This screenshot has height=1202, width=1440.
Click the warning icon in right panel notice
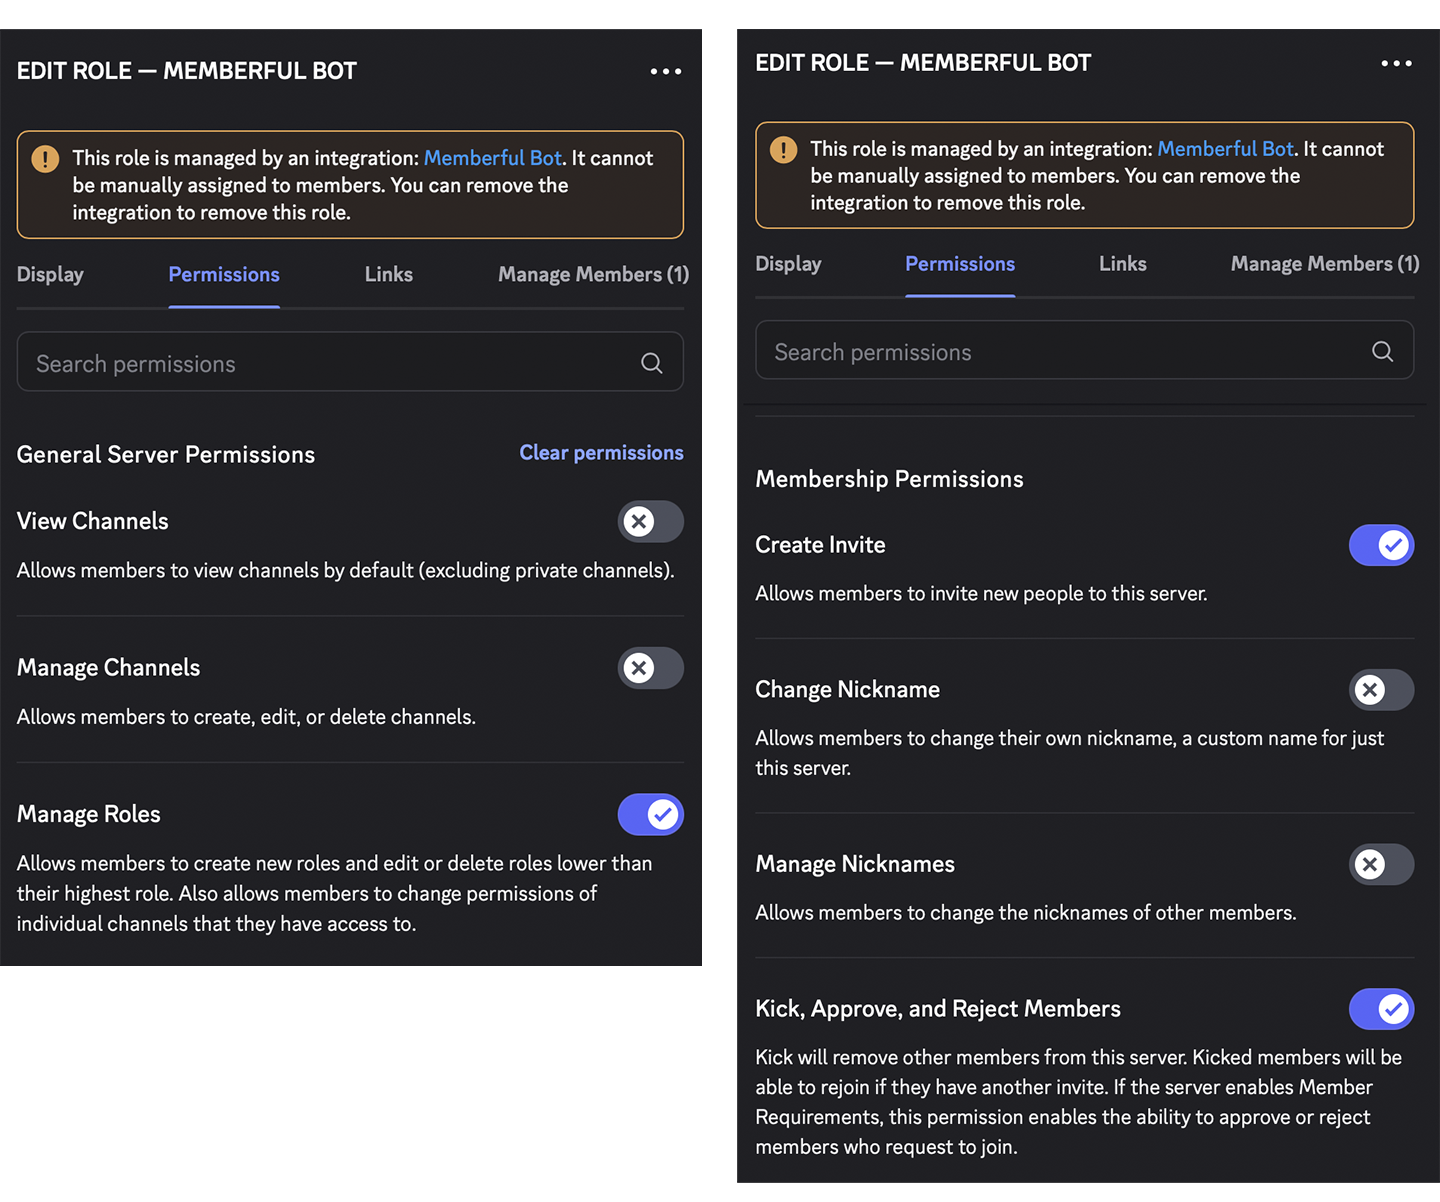pos(783,150)
